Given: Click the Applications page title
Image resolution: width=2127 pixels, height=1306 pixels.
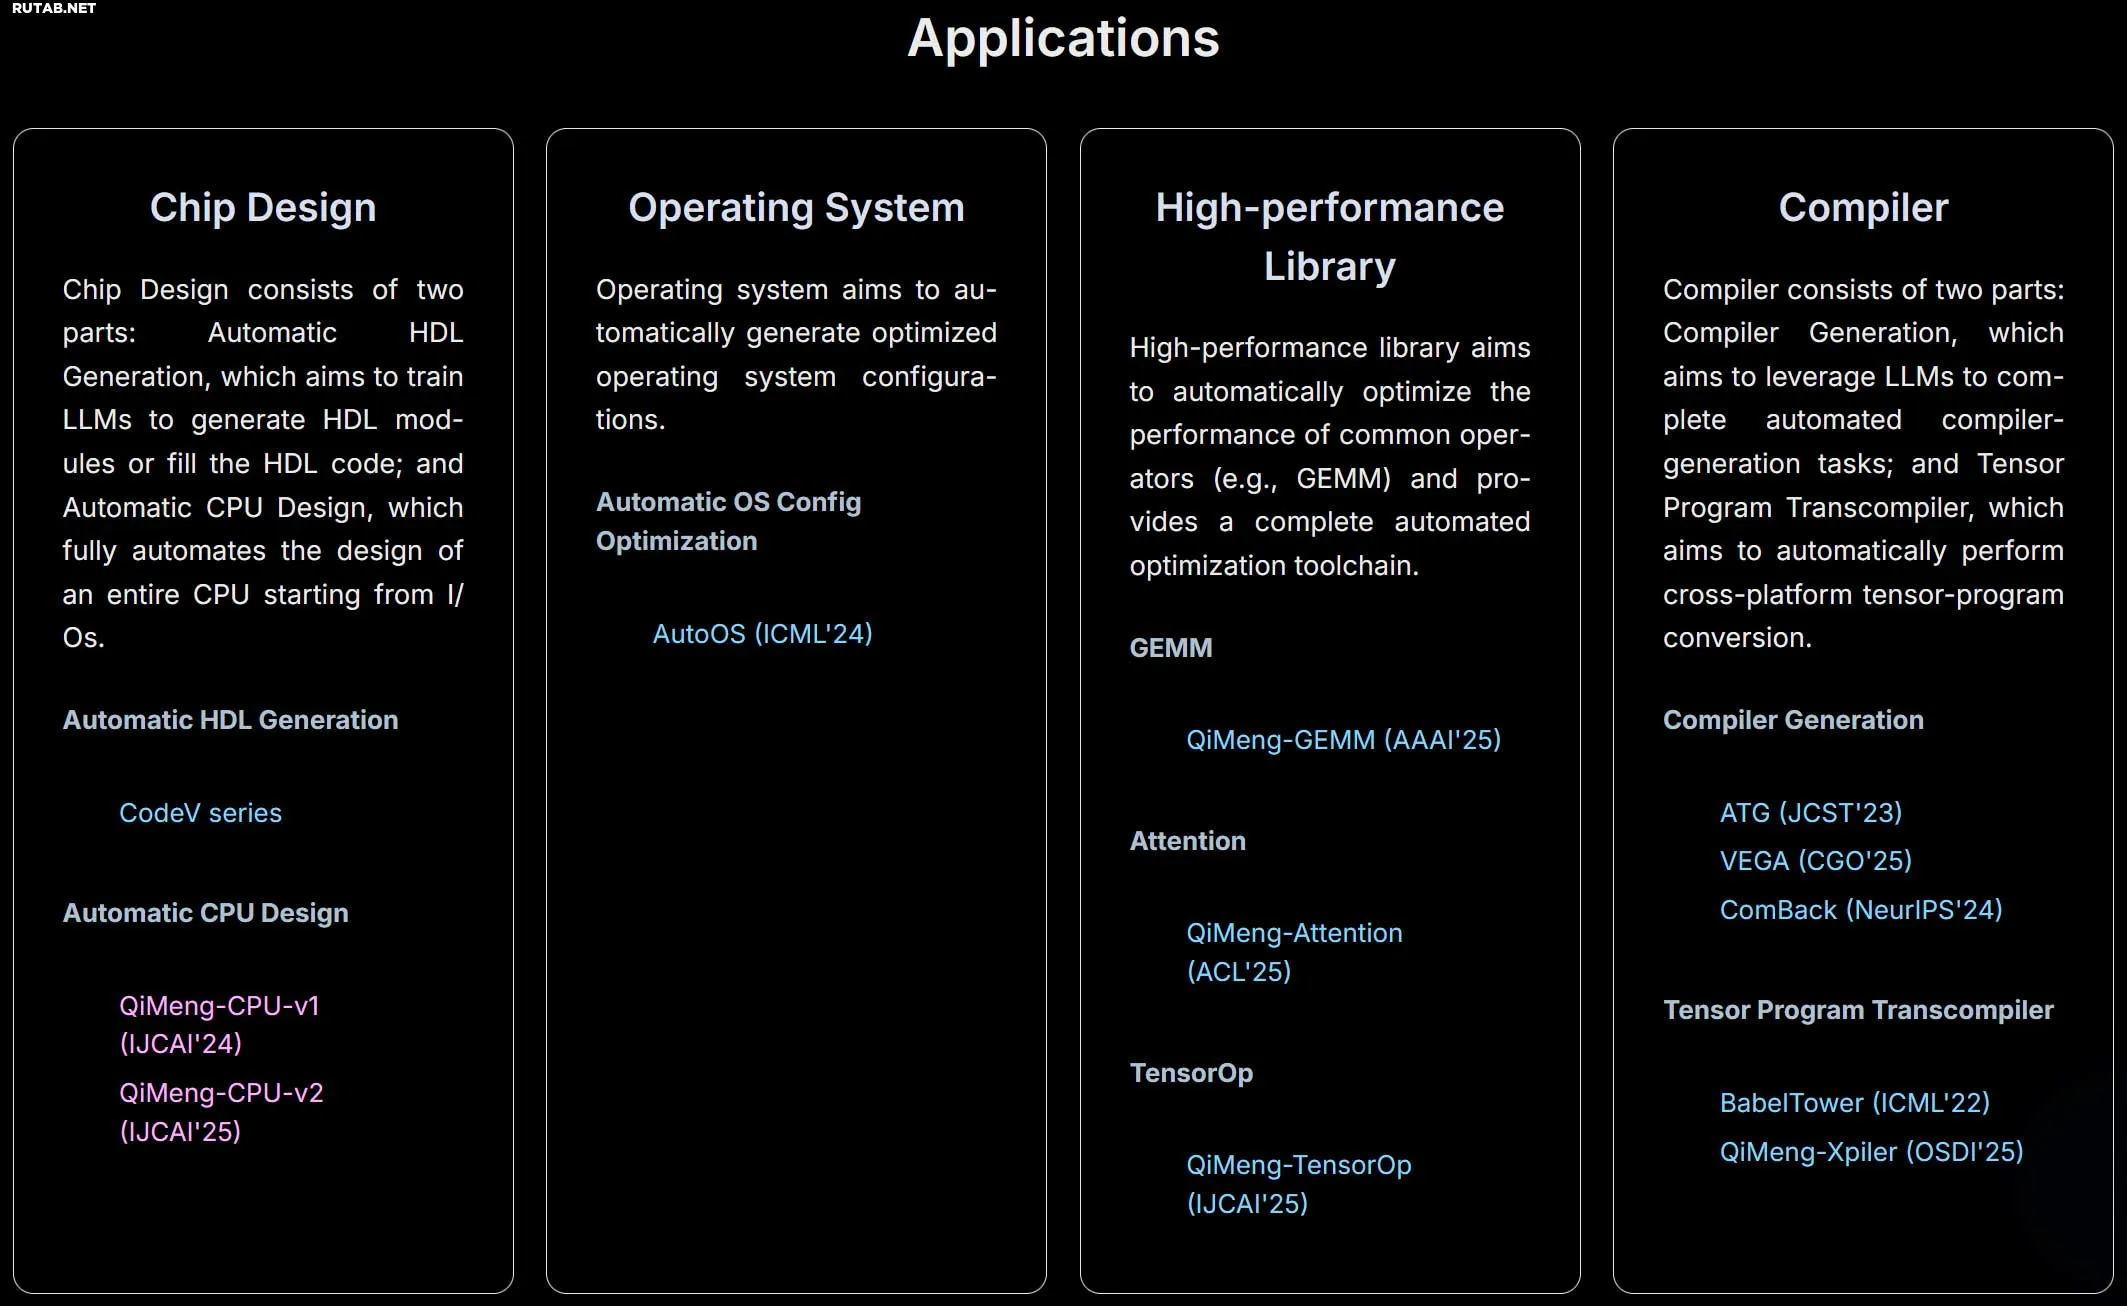Looking at the screenshot, I should click(x=1063, y=39).
